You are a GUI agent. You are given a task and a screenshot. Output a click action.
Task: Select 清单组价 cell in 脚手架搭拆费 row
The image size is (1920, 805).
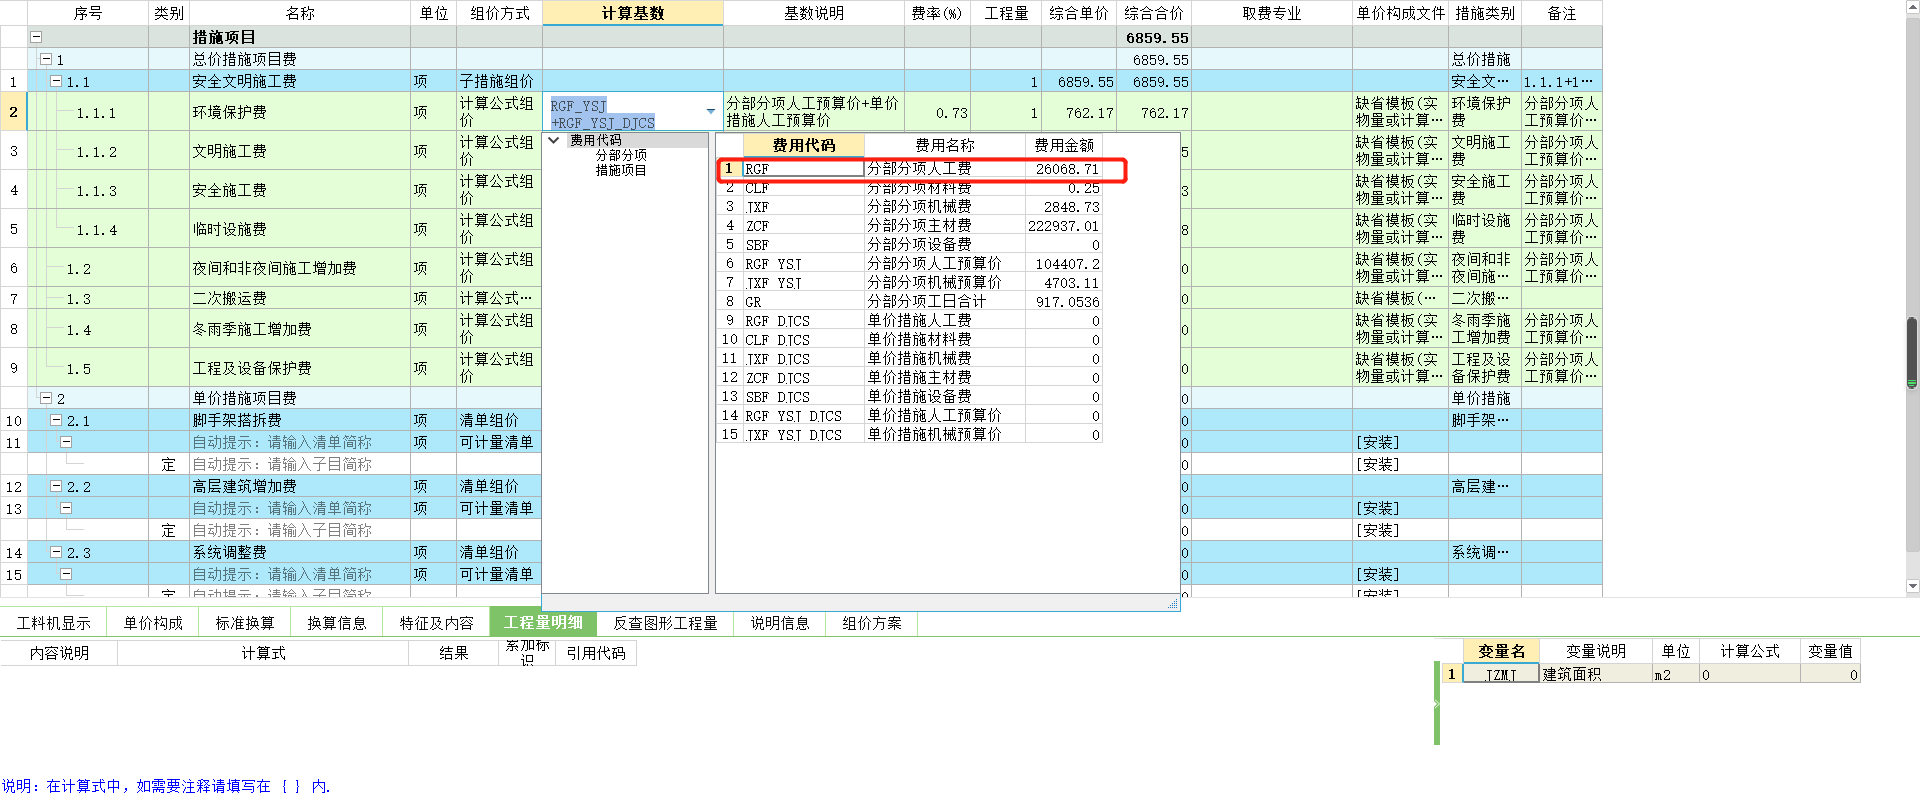click(x=499, y=420)
